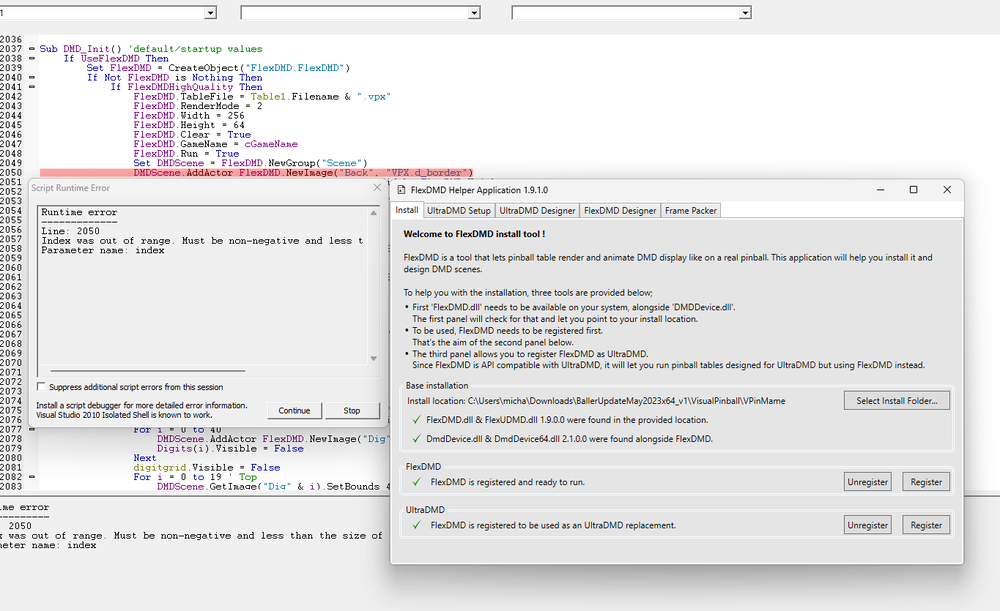
Task: Click Unregister in the FlexDMD section
Action: pos(867,482)
